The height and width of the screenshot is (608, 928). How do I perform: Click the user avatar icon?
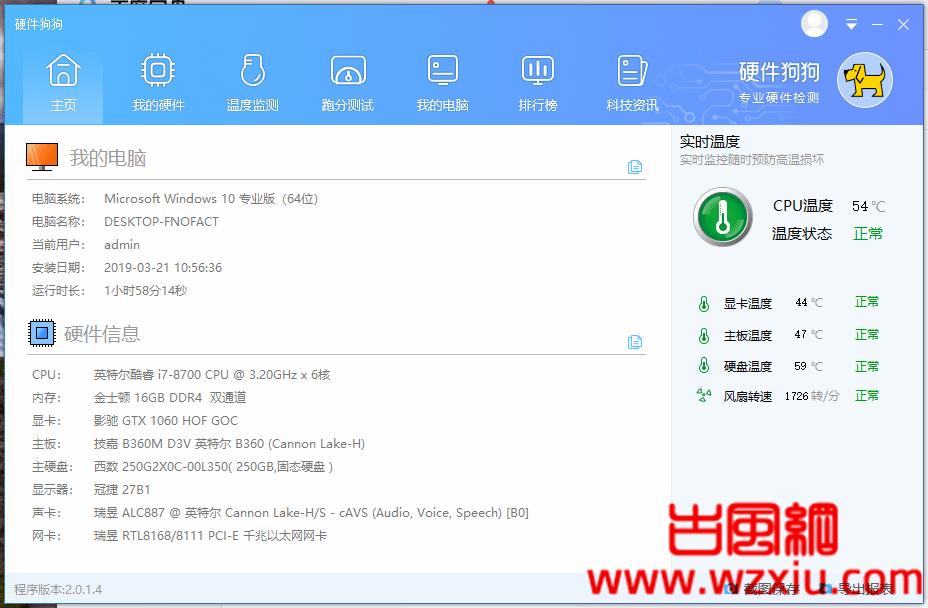(x=814, y=24)
